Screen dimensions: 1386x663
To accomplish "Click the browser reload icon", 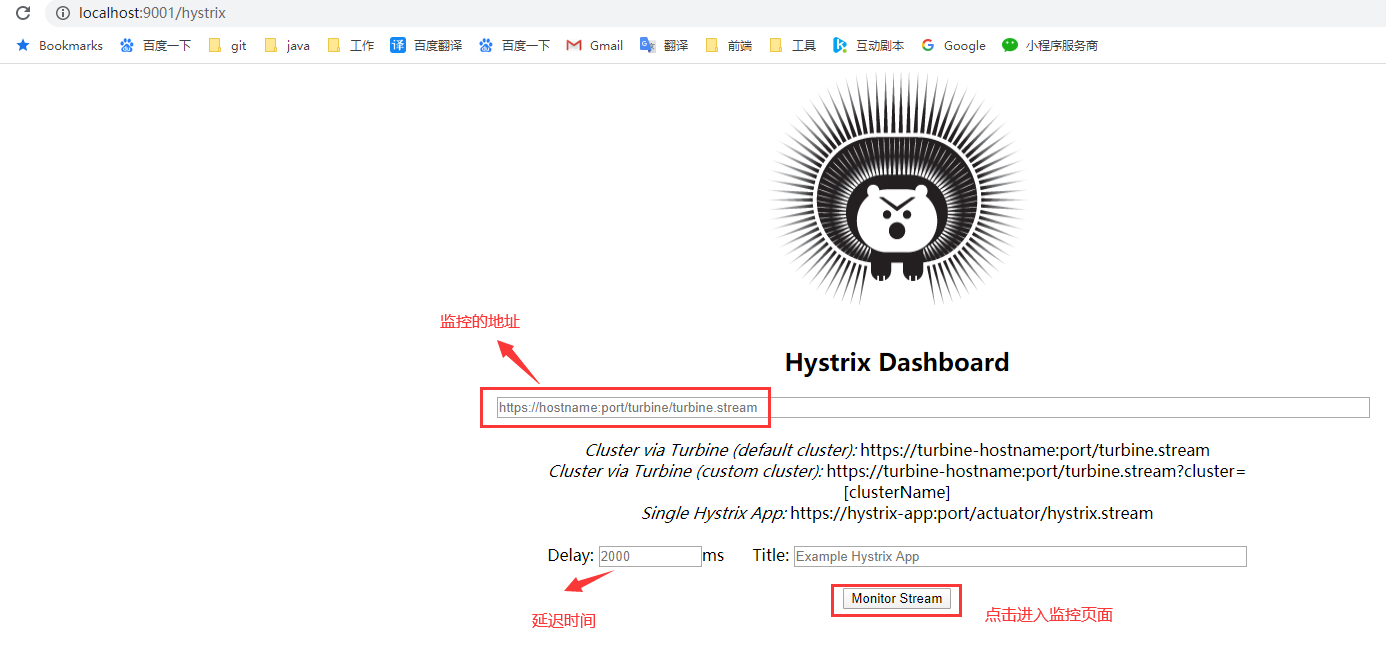I will tap(23, 14).
